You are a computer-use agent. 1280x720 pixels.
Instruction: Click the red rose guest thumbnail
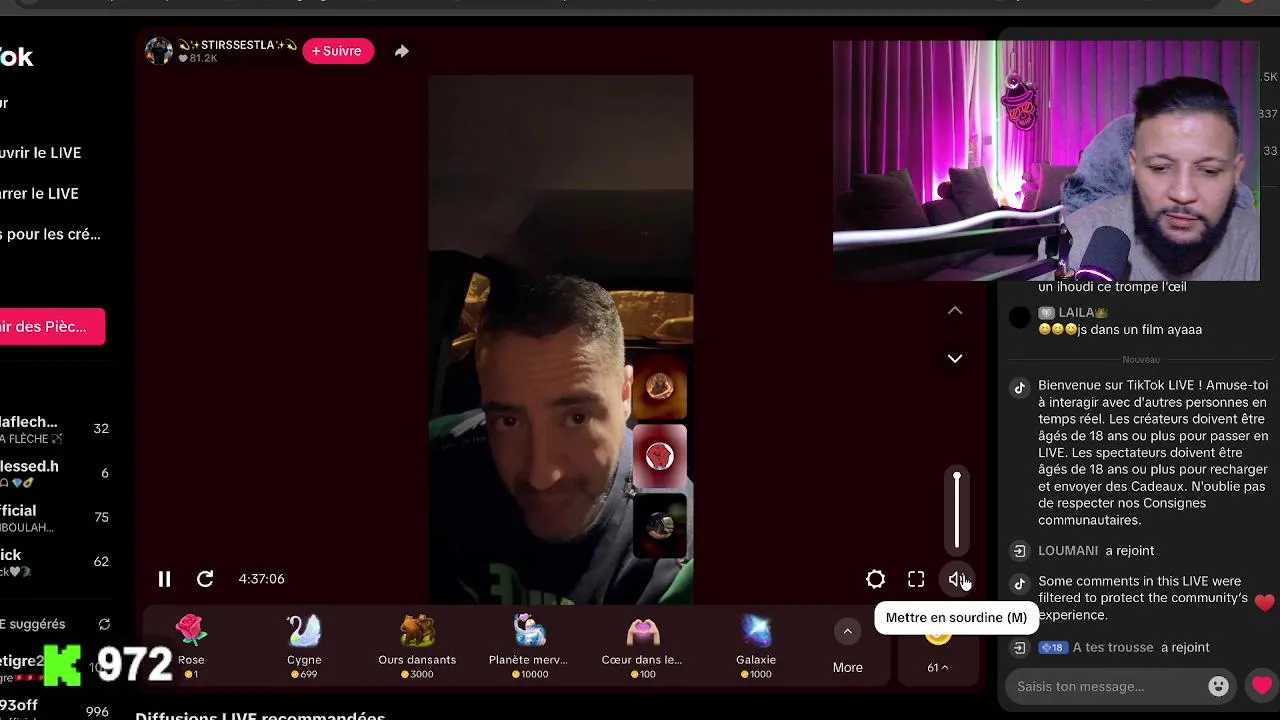[x=659, y=456]
